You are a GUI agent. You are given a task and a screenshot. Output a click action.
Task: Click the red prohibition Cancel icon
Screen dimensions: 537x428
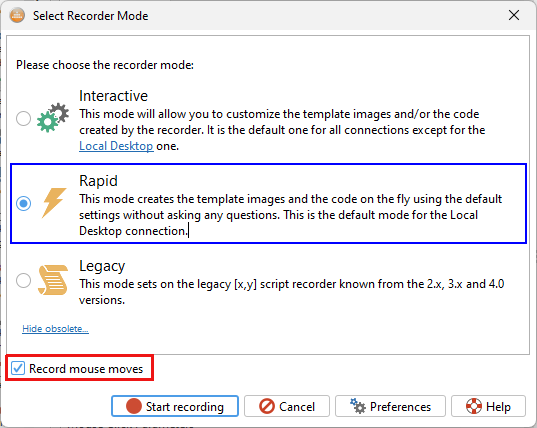267,406
